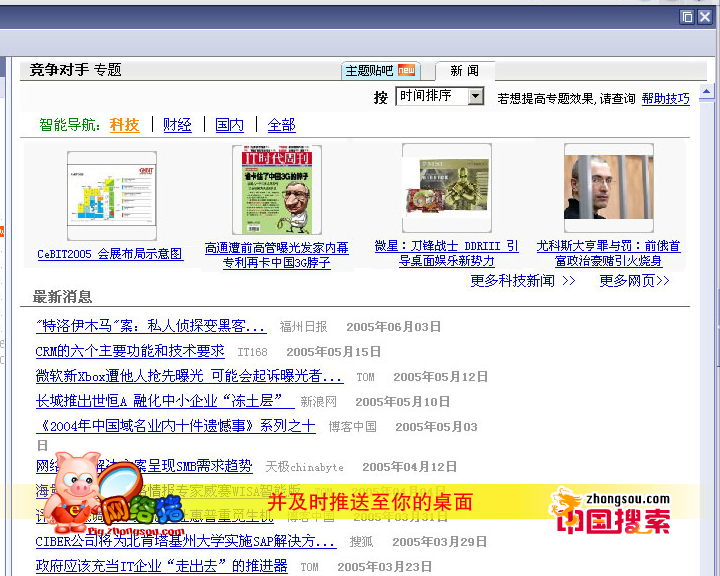Click the CeBIT2005 会展布局示意图 link
Image resolution: width=720 pixels, height=576 pixels.
pyautogui.click(x=110, y=254)
